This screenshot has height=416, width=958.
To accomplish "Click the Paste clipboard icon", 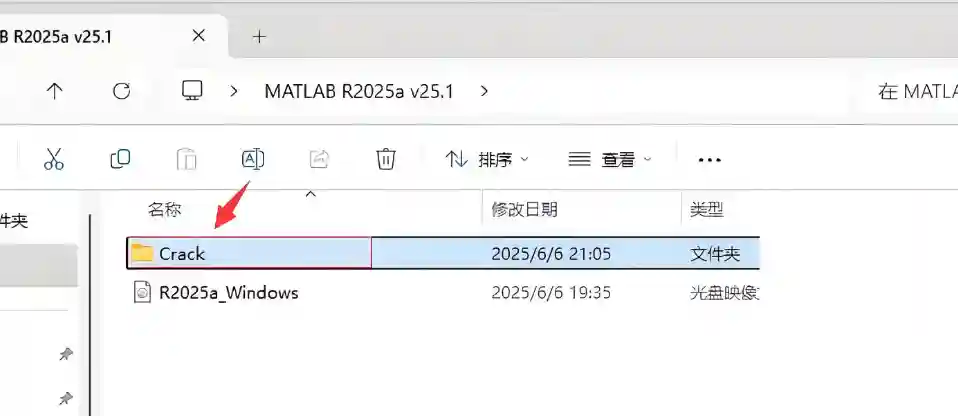I will click(x=186, y=159).
